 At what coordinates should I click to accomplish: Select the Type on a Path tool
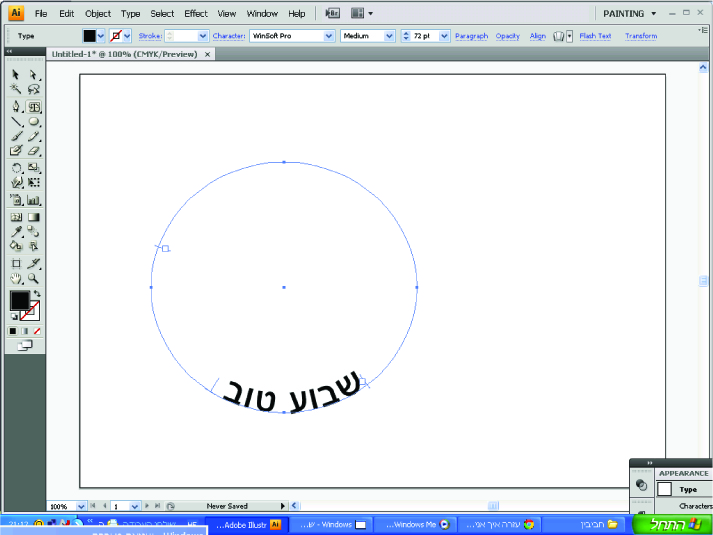34,107
